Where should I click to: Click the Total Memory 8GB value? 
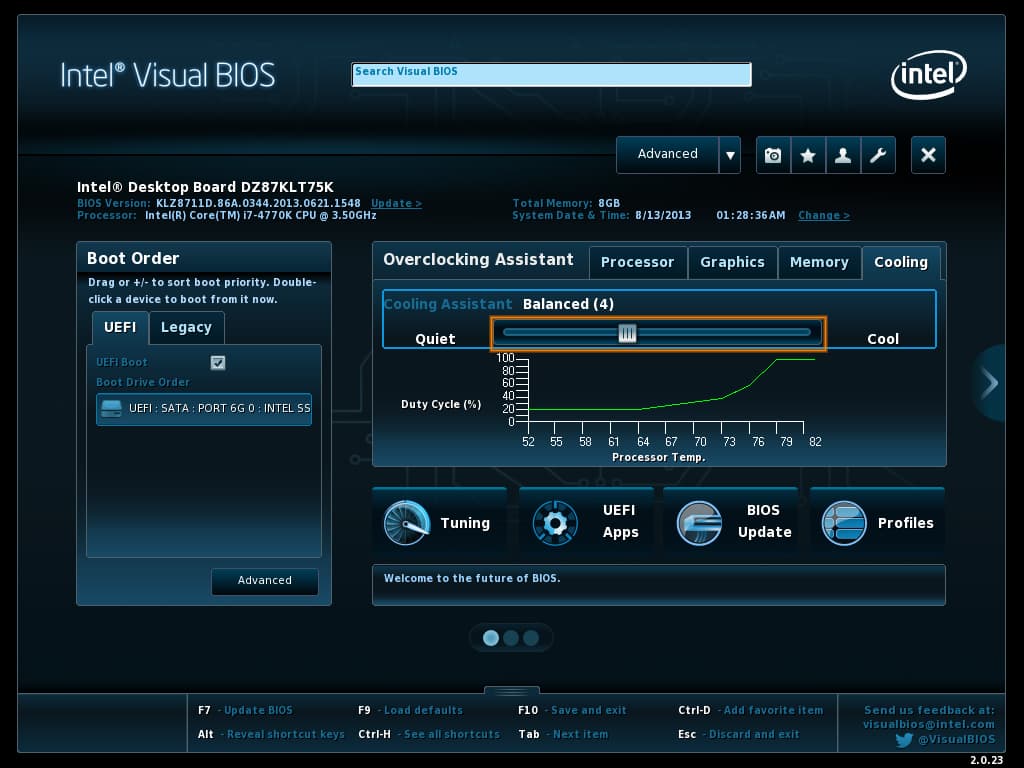pyautogui.click(x=609, y=204)
